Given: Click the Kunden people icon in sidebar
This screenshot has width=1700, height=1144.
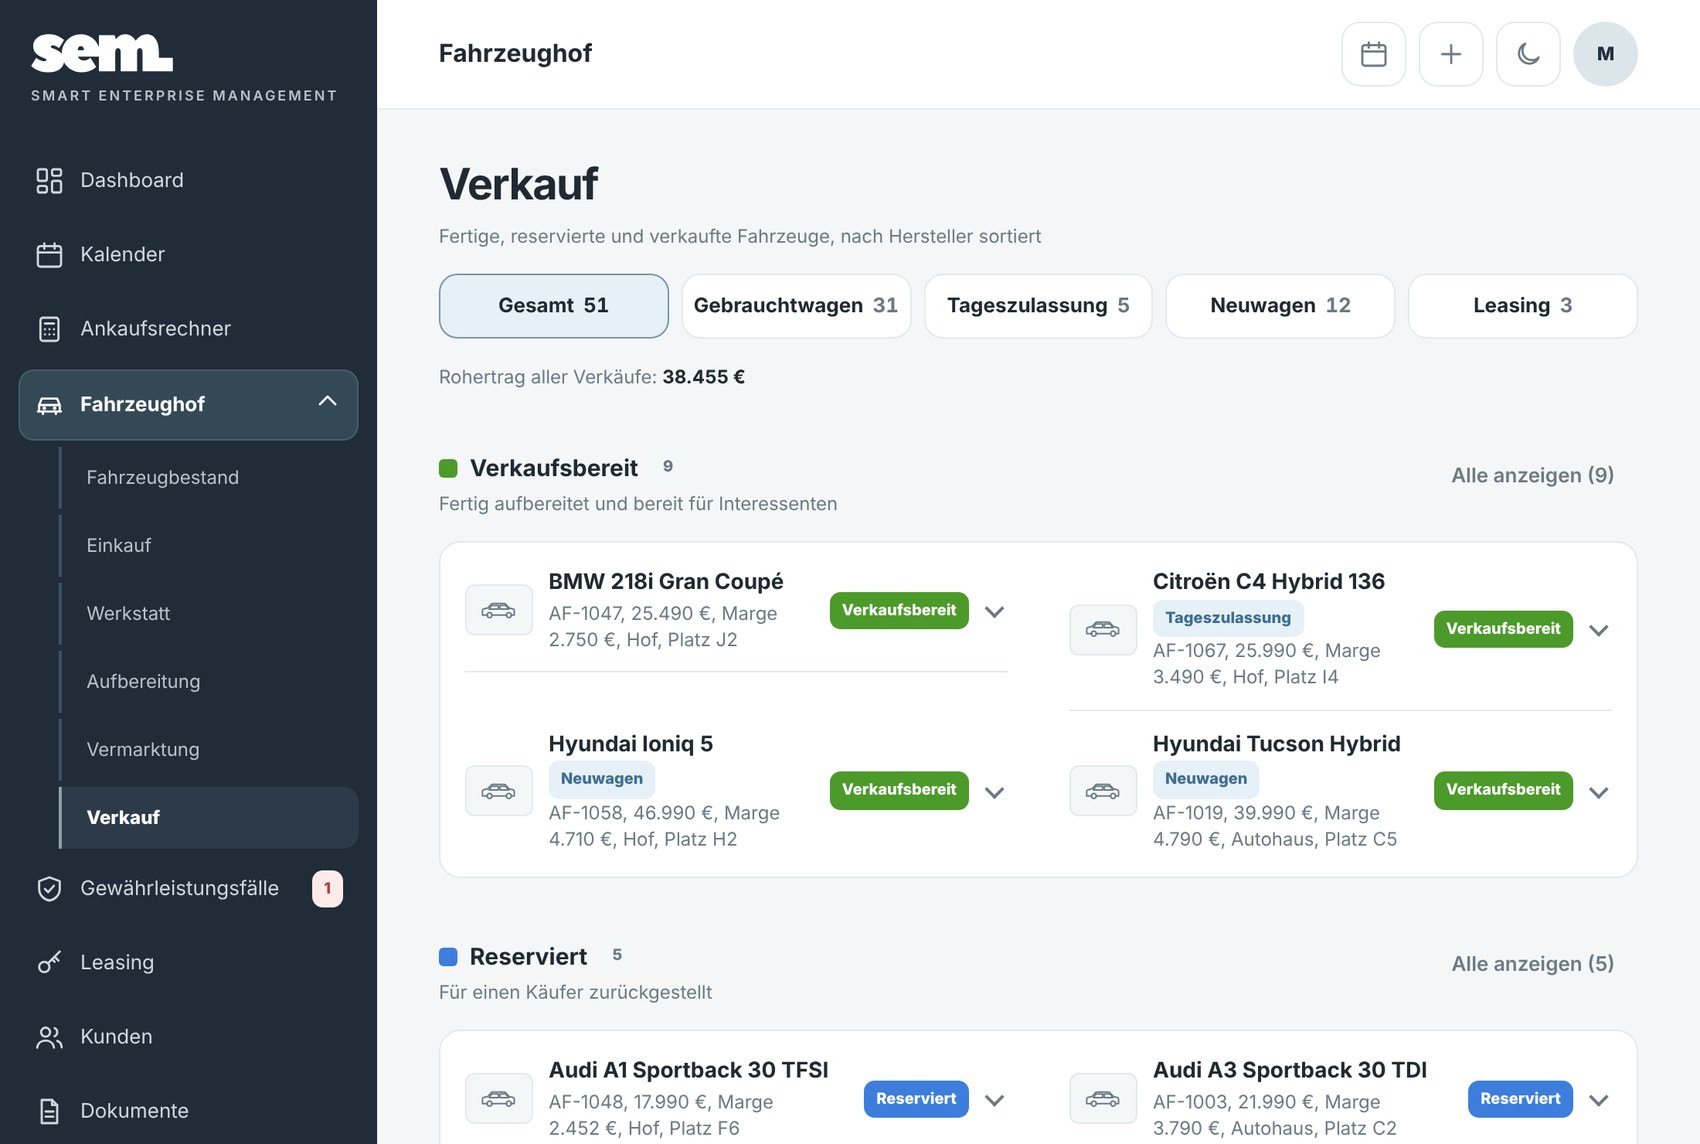Looking at the screenshot, I should coord(49,1037).
